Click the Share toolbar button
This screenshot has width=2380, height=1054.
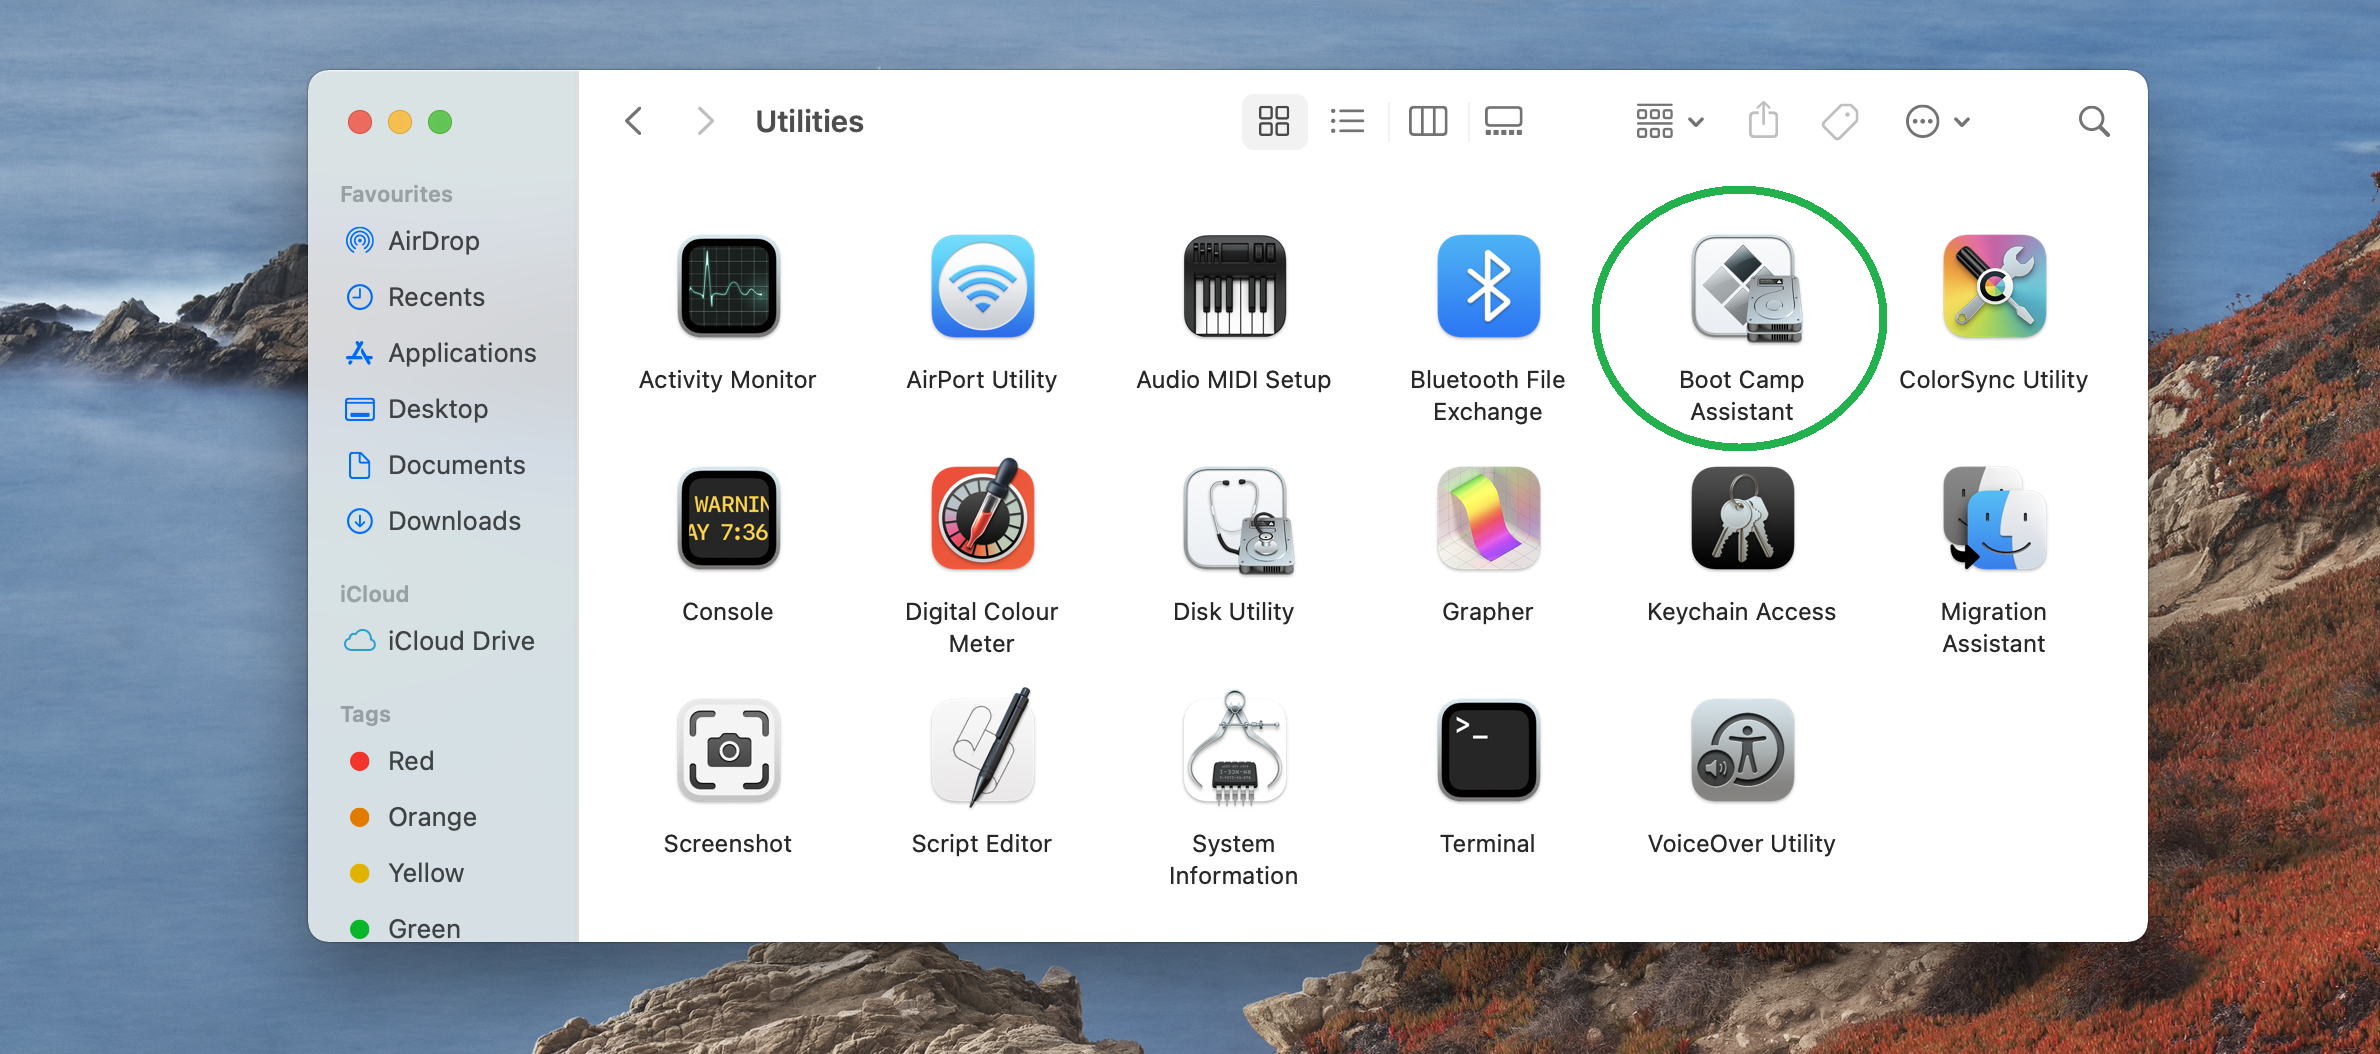1763,121
